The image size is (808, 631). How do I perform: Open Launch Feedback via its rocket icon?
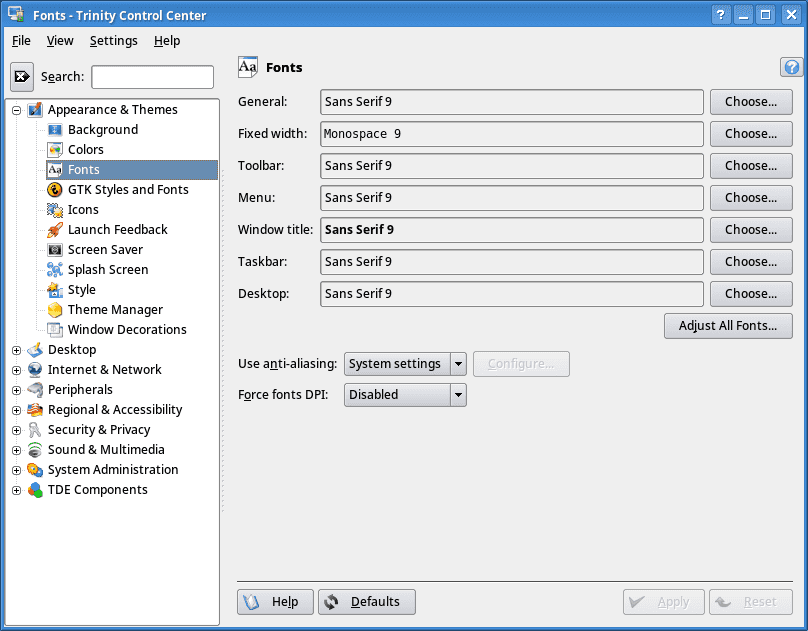54,229
